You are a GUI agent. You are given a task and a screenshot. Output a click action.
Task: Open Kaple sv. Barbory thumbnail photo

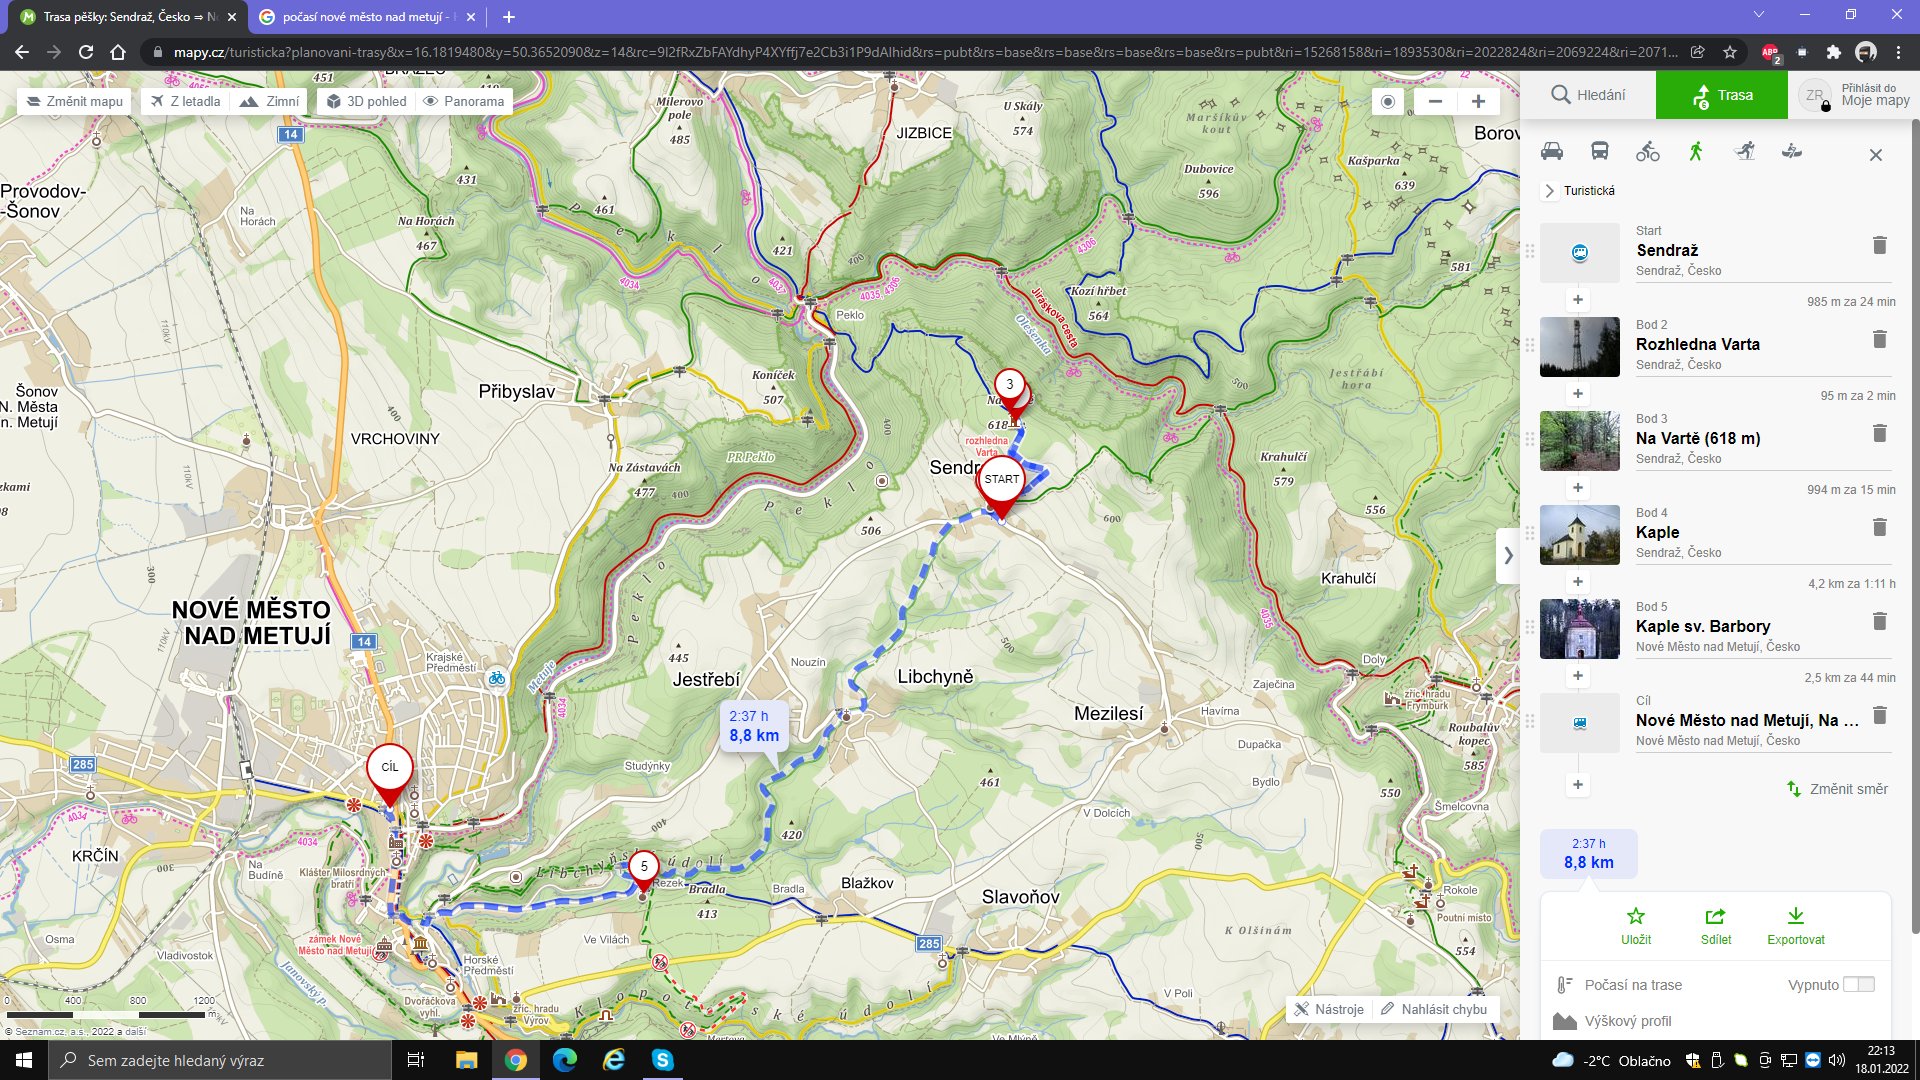[1579, 629]
